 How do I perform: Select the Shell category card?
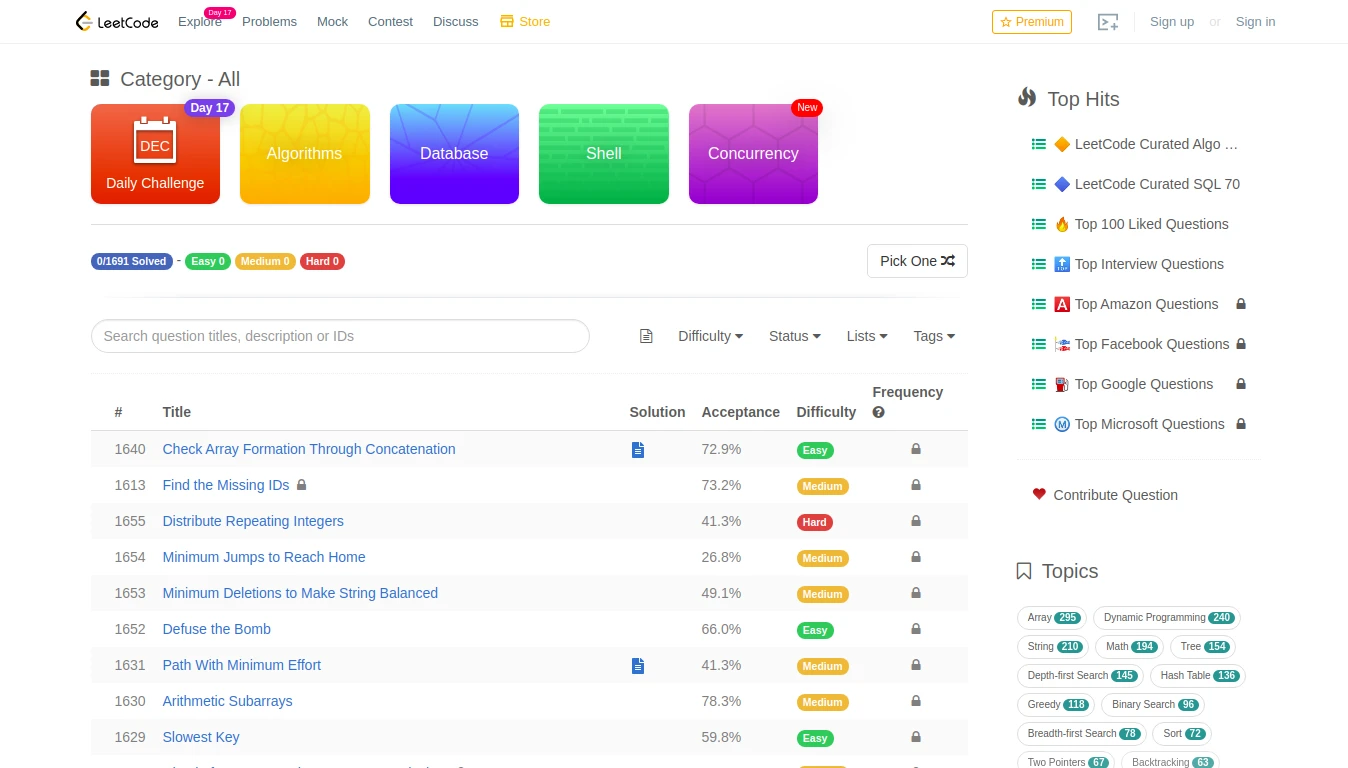pyautogui.click(x=604, y=154)
